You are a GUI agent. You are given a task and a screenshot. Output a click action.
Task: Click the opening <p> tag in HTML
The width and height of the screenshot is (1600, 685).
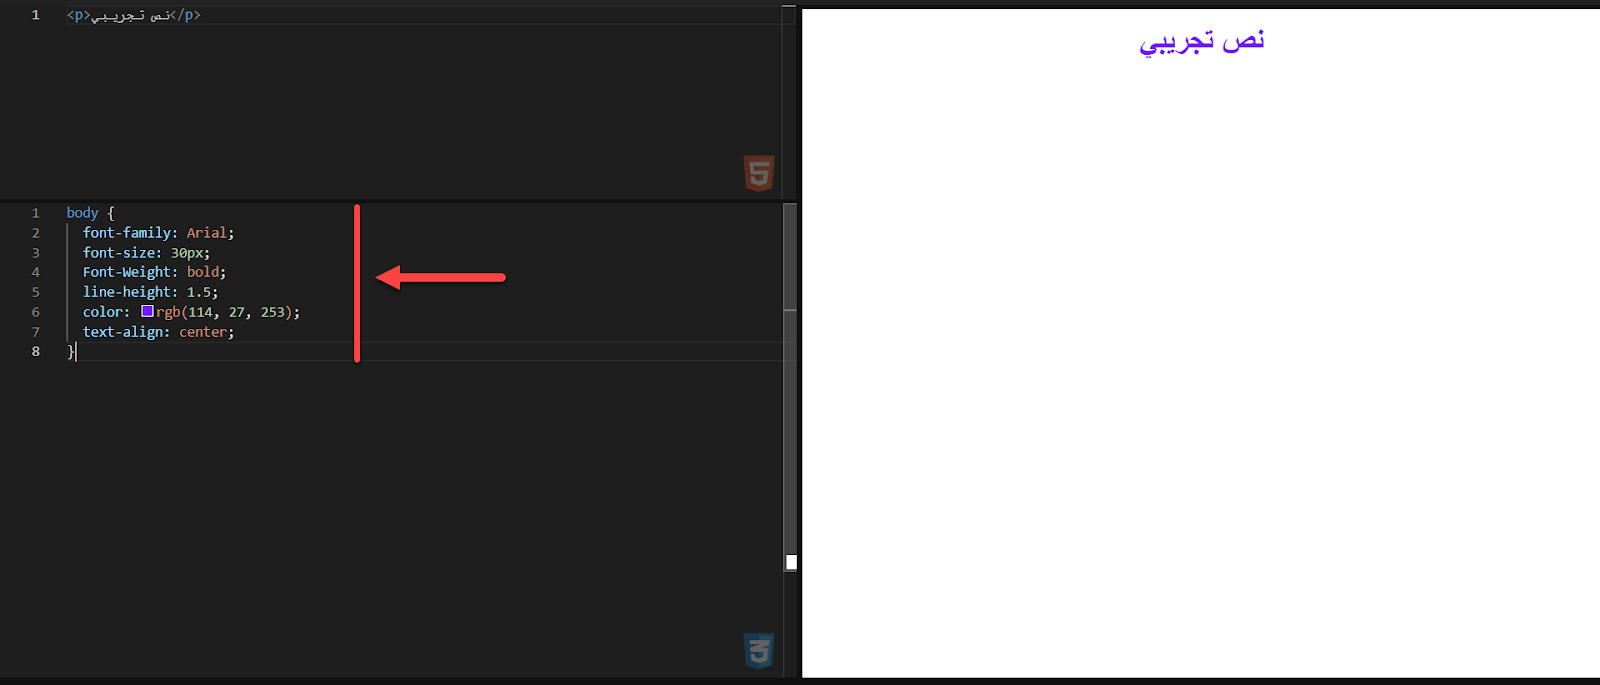pyautogui.click(x=78, y=15)
